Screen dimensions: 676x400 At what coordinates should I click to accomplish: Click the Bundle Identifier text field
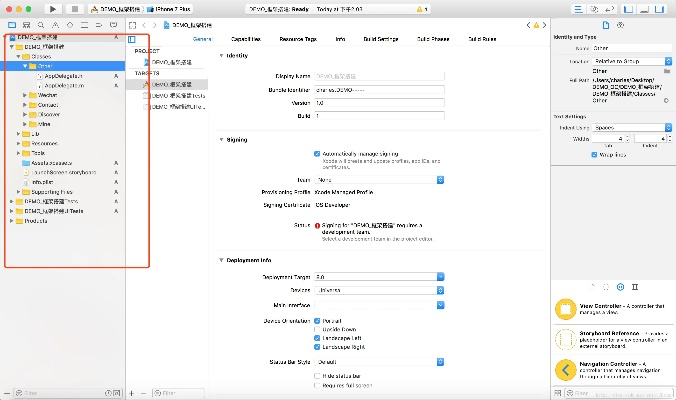pos(379,89)
